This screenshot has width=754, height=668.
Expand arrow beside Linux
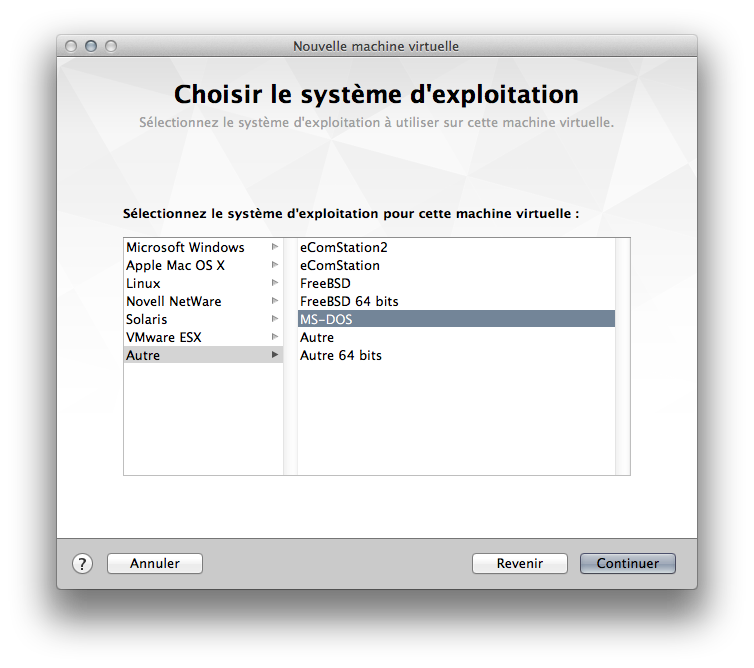[x=275, y=283]
